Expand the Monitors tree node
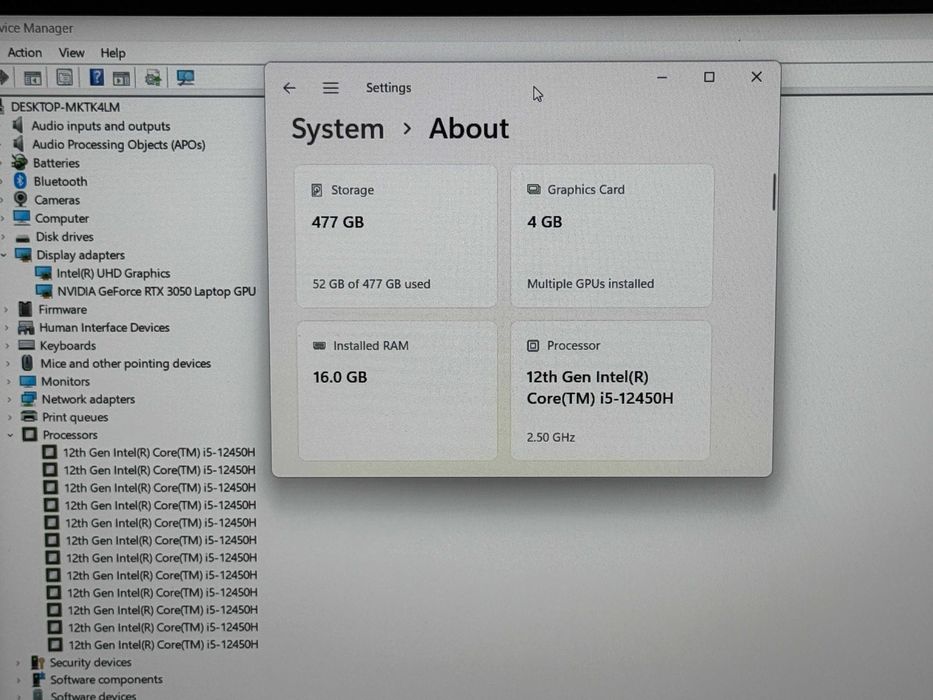Screen dimensions: 933x700 (8, 382)
